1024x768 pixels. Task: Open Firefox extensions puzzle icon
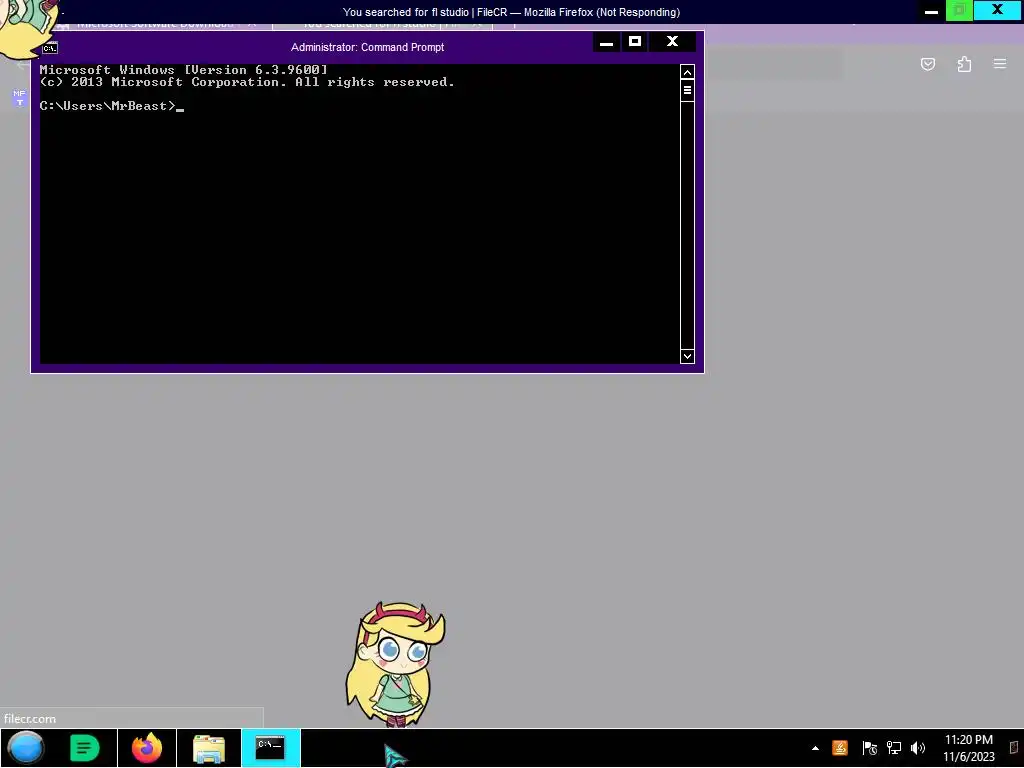964,64
